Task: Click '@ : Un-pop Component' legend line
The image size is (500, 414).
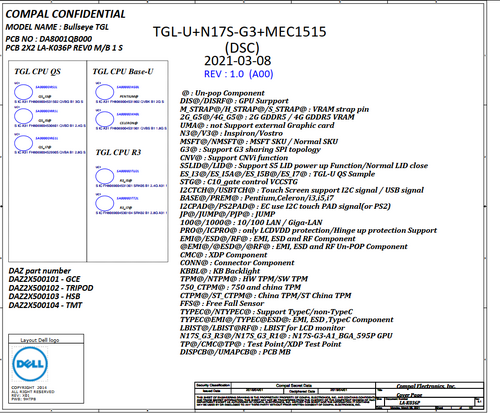Action: point(223,93)
